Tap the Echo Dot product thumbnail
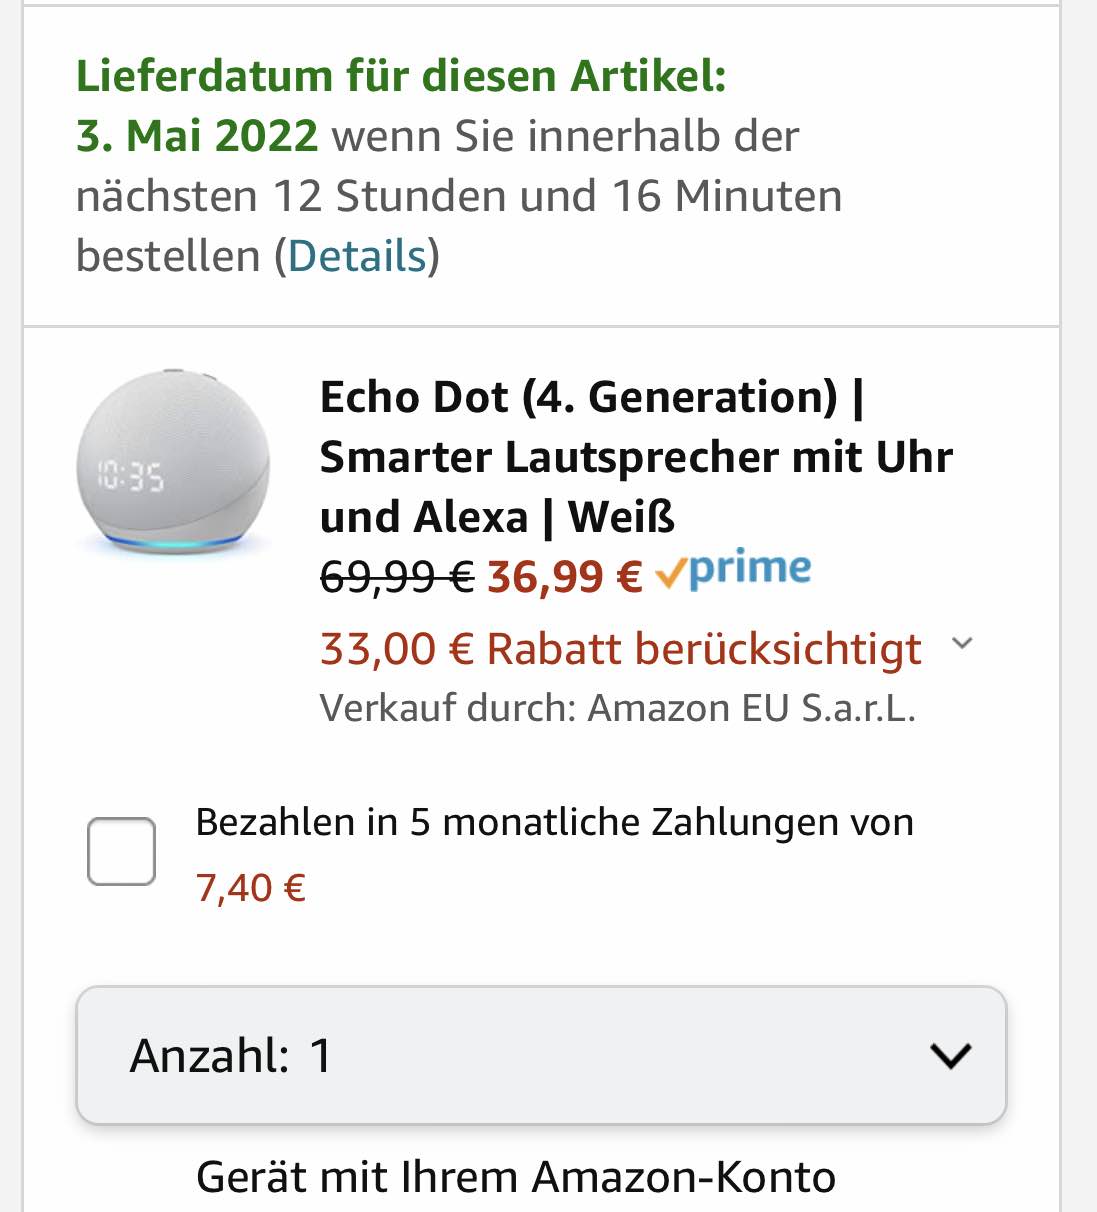 174,463
